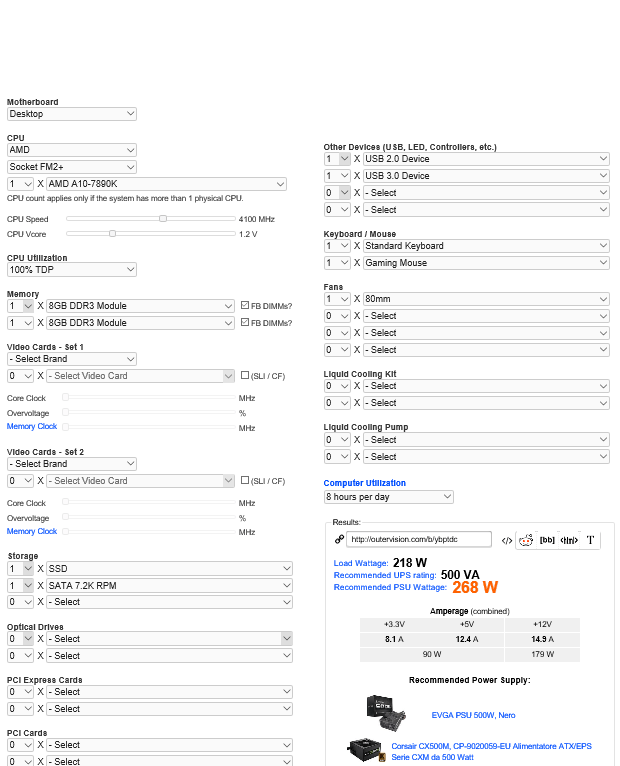The image size is (620, 766).
Task: Select the BBCode [bb] share format
Action: 547,540
